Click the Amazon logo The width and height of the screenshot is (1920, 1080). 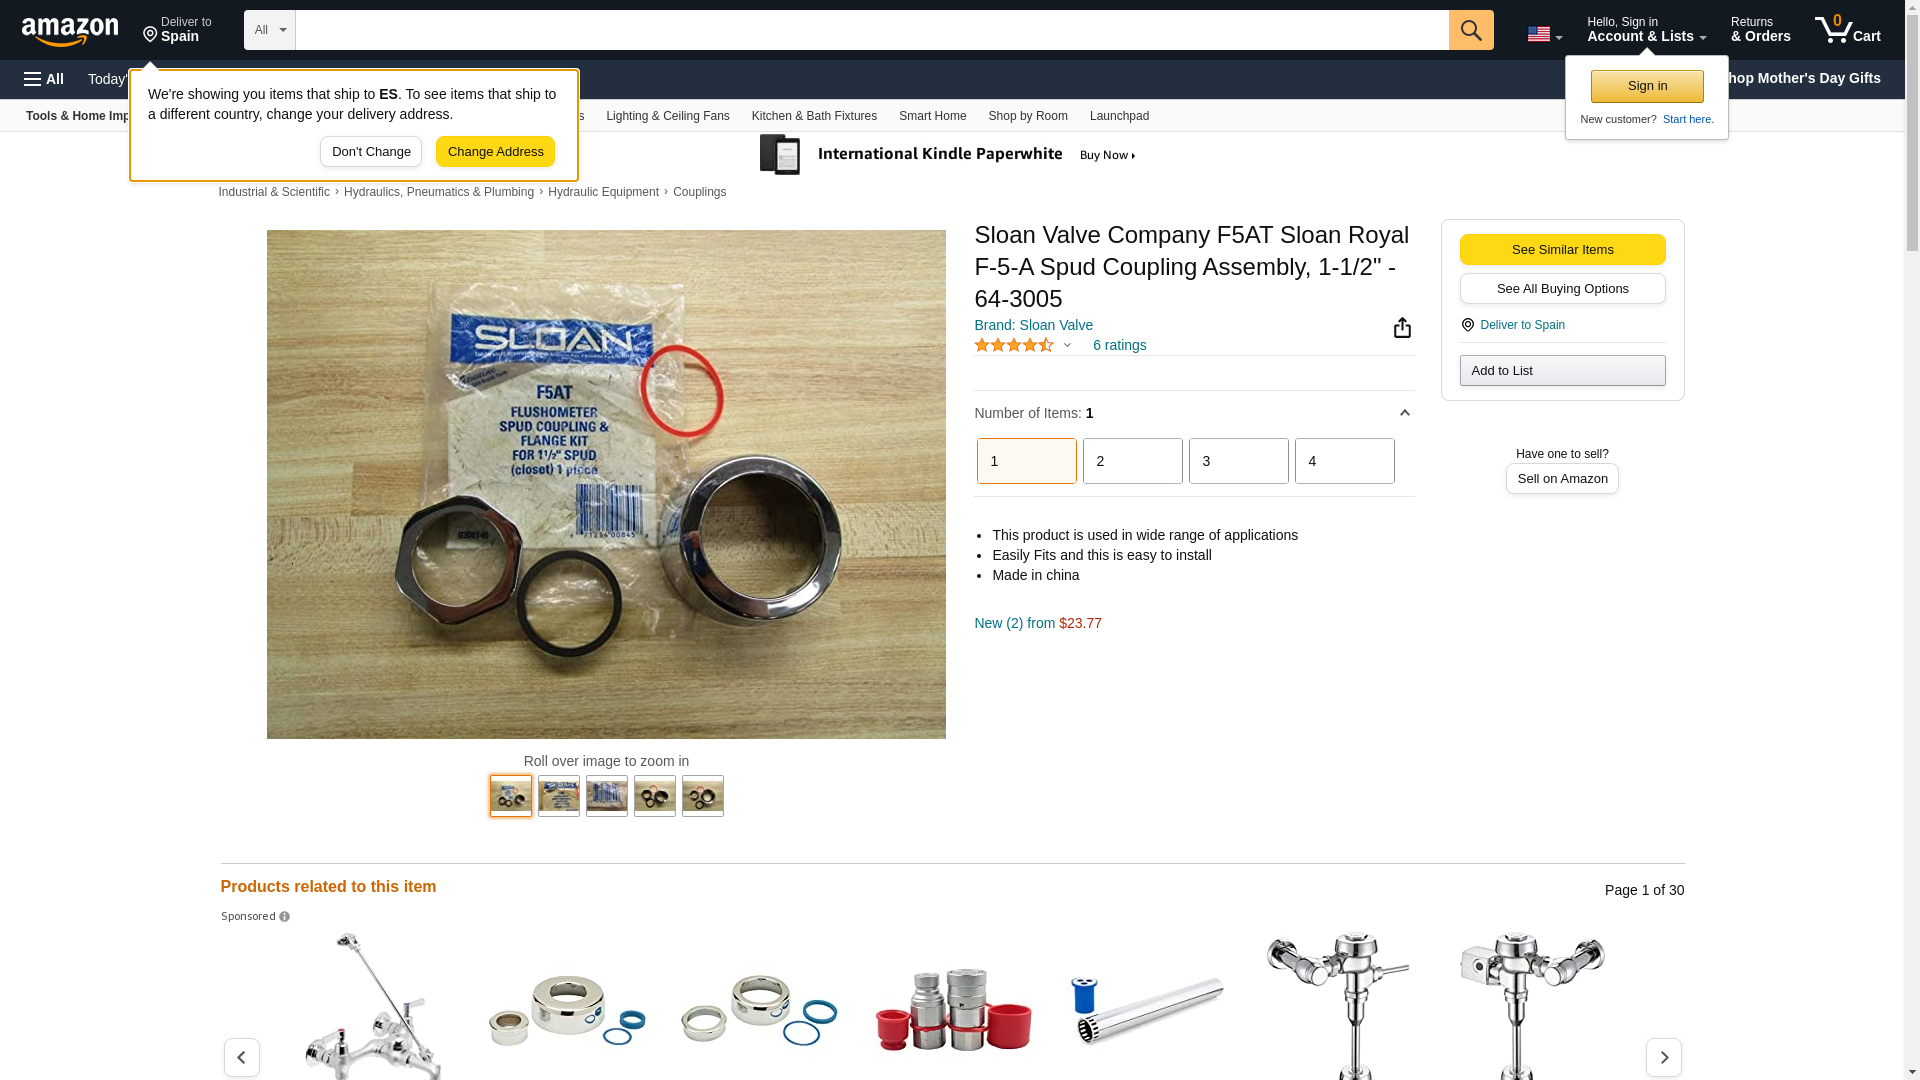coord(70,31)
